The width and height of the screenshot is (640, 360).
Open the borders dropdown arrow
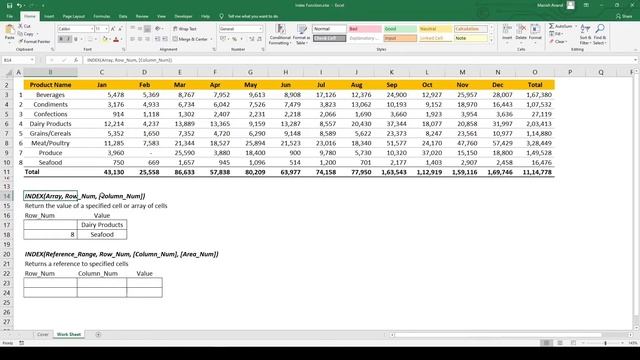pyautogui.click(x=96, y=39)
